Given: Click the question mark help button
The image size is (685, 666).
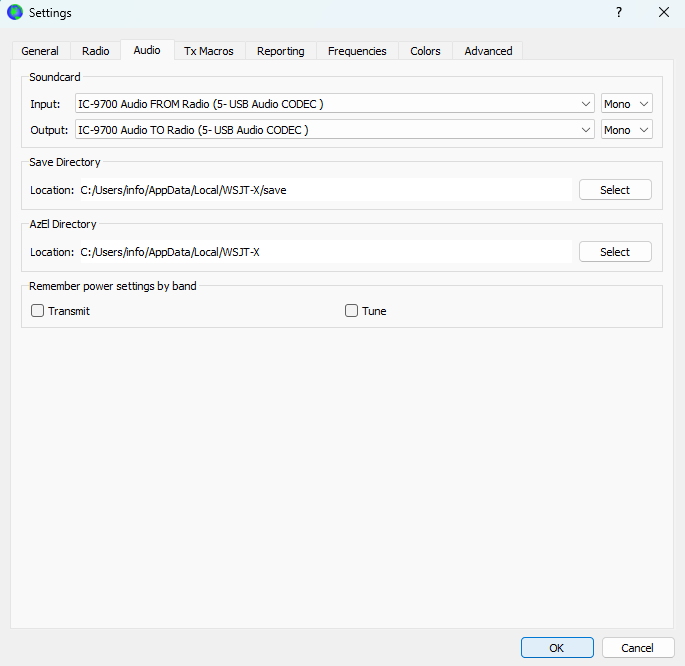Looking at the screenshot, I should [x=618, y=13].
